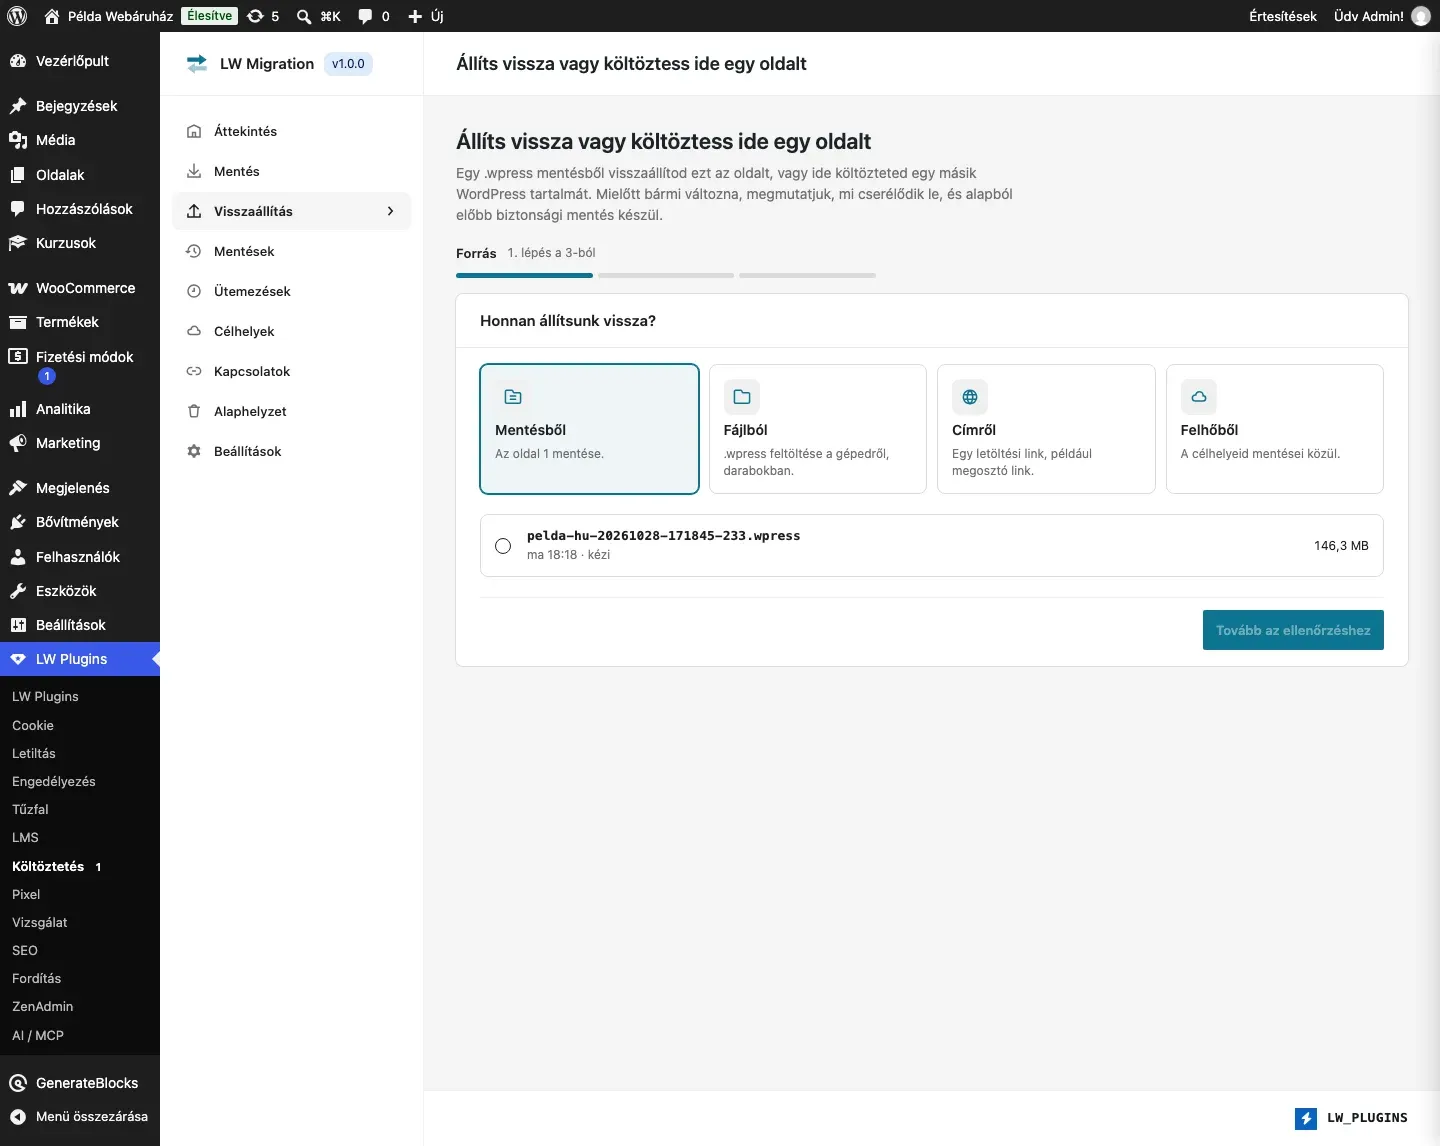Open Fizetési módok menu item
1440x1146 pixels.
[80, 366]
